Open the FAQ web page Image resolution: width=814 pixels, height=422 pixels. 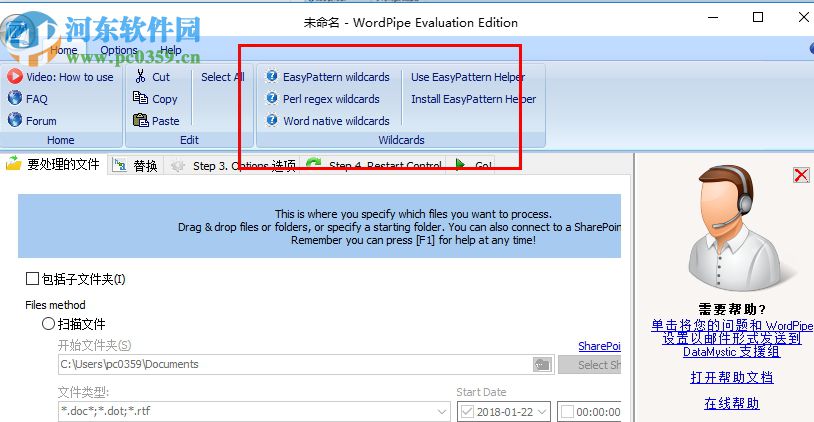tap(28, 99)
